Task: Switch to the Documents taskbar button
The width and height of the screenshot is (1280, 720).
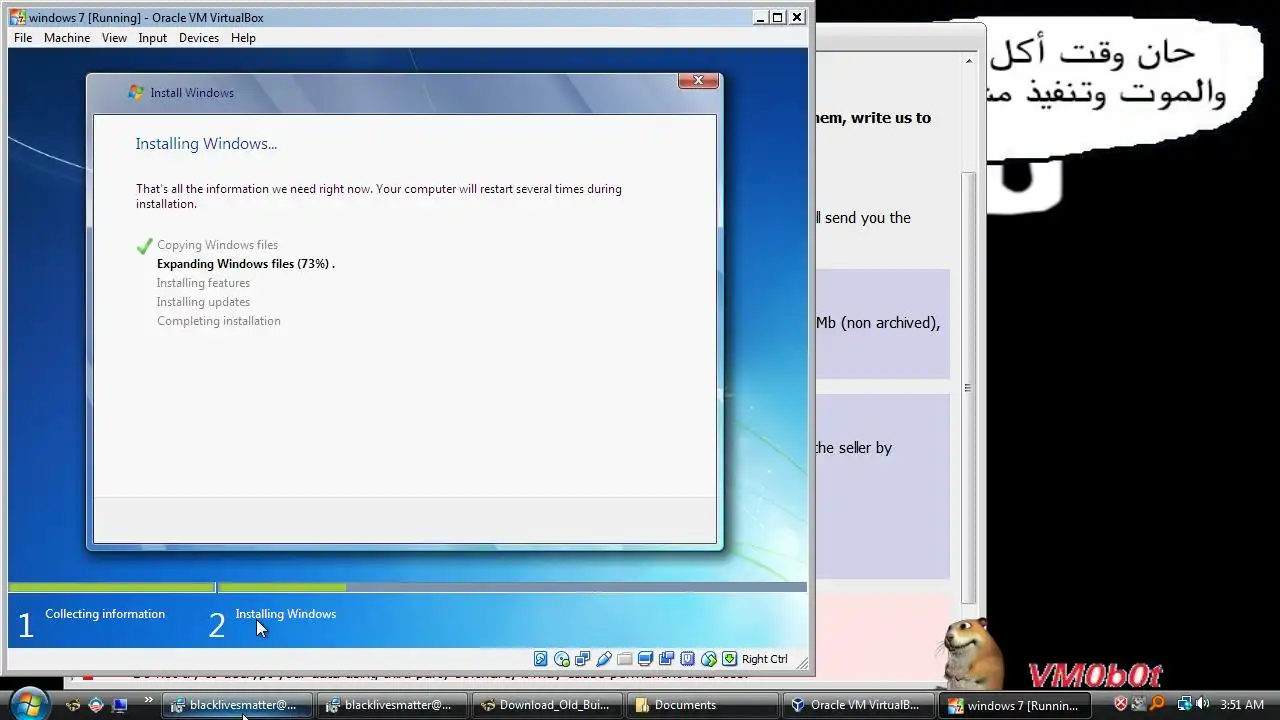Action: 704,705
